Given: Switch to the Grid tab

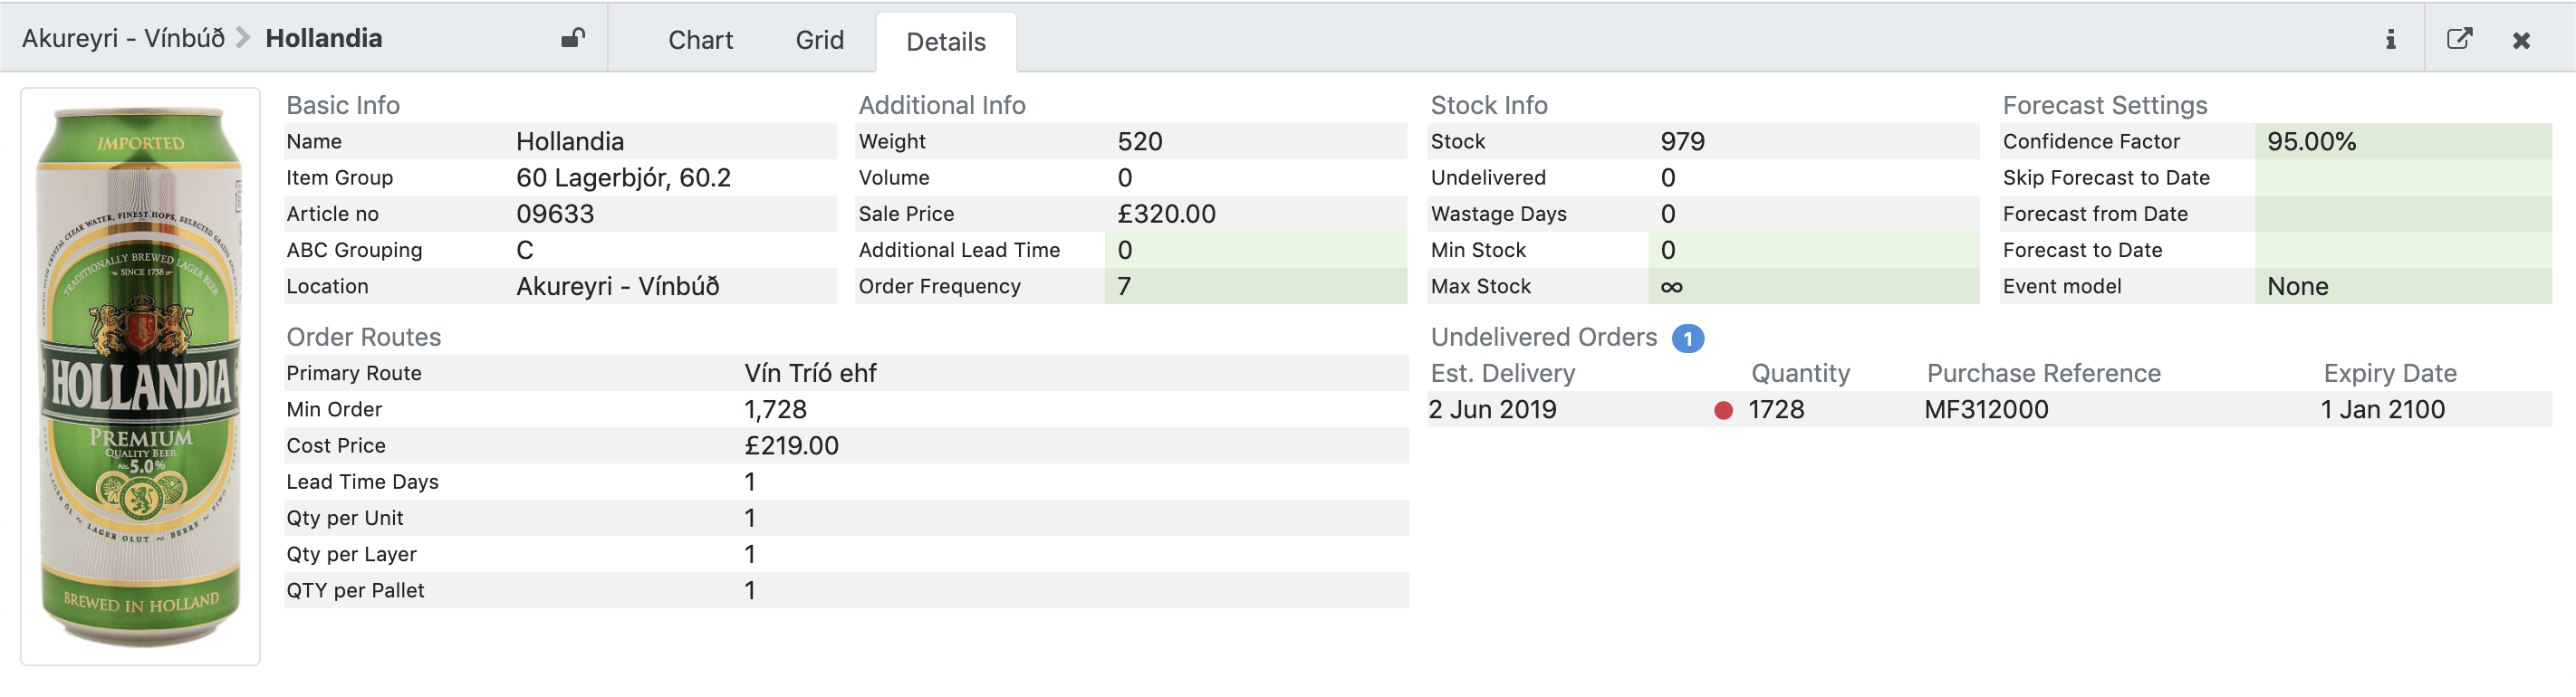Looking at the screenshot, I should 820,40.
